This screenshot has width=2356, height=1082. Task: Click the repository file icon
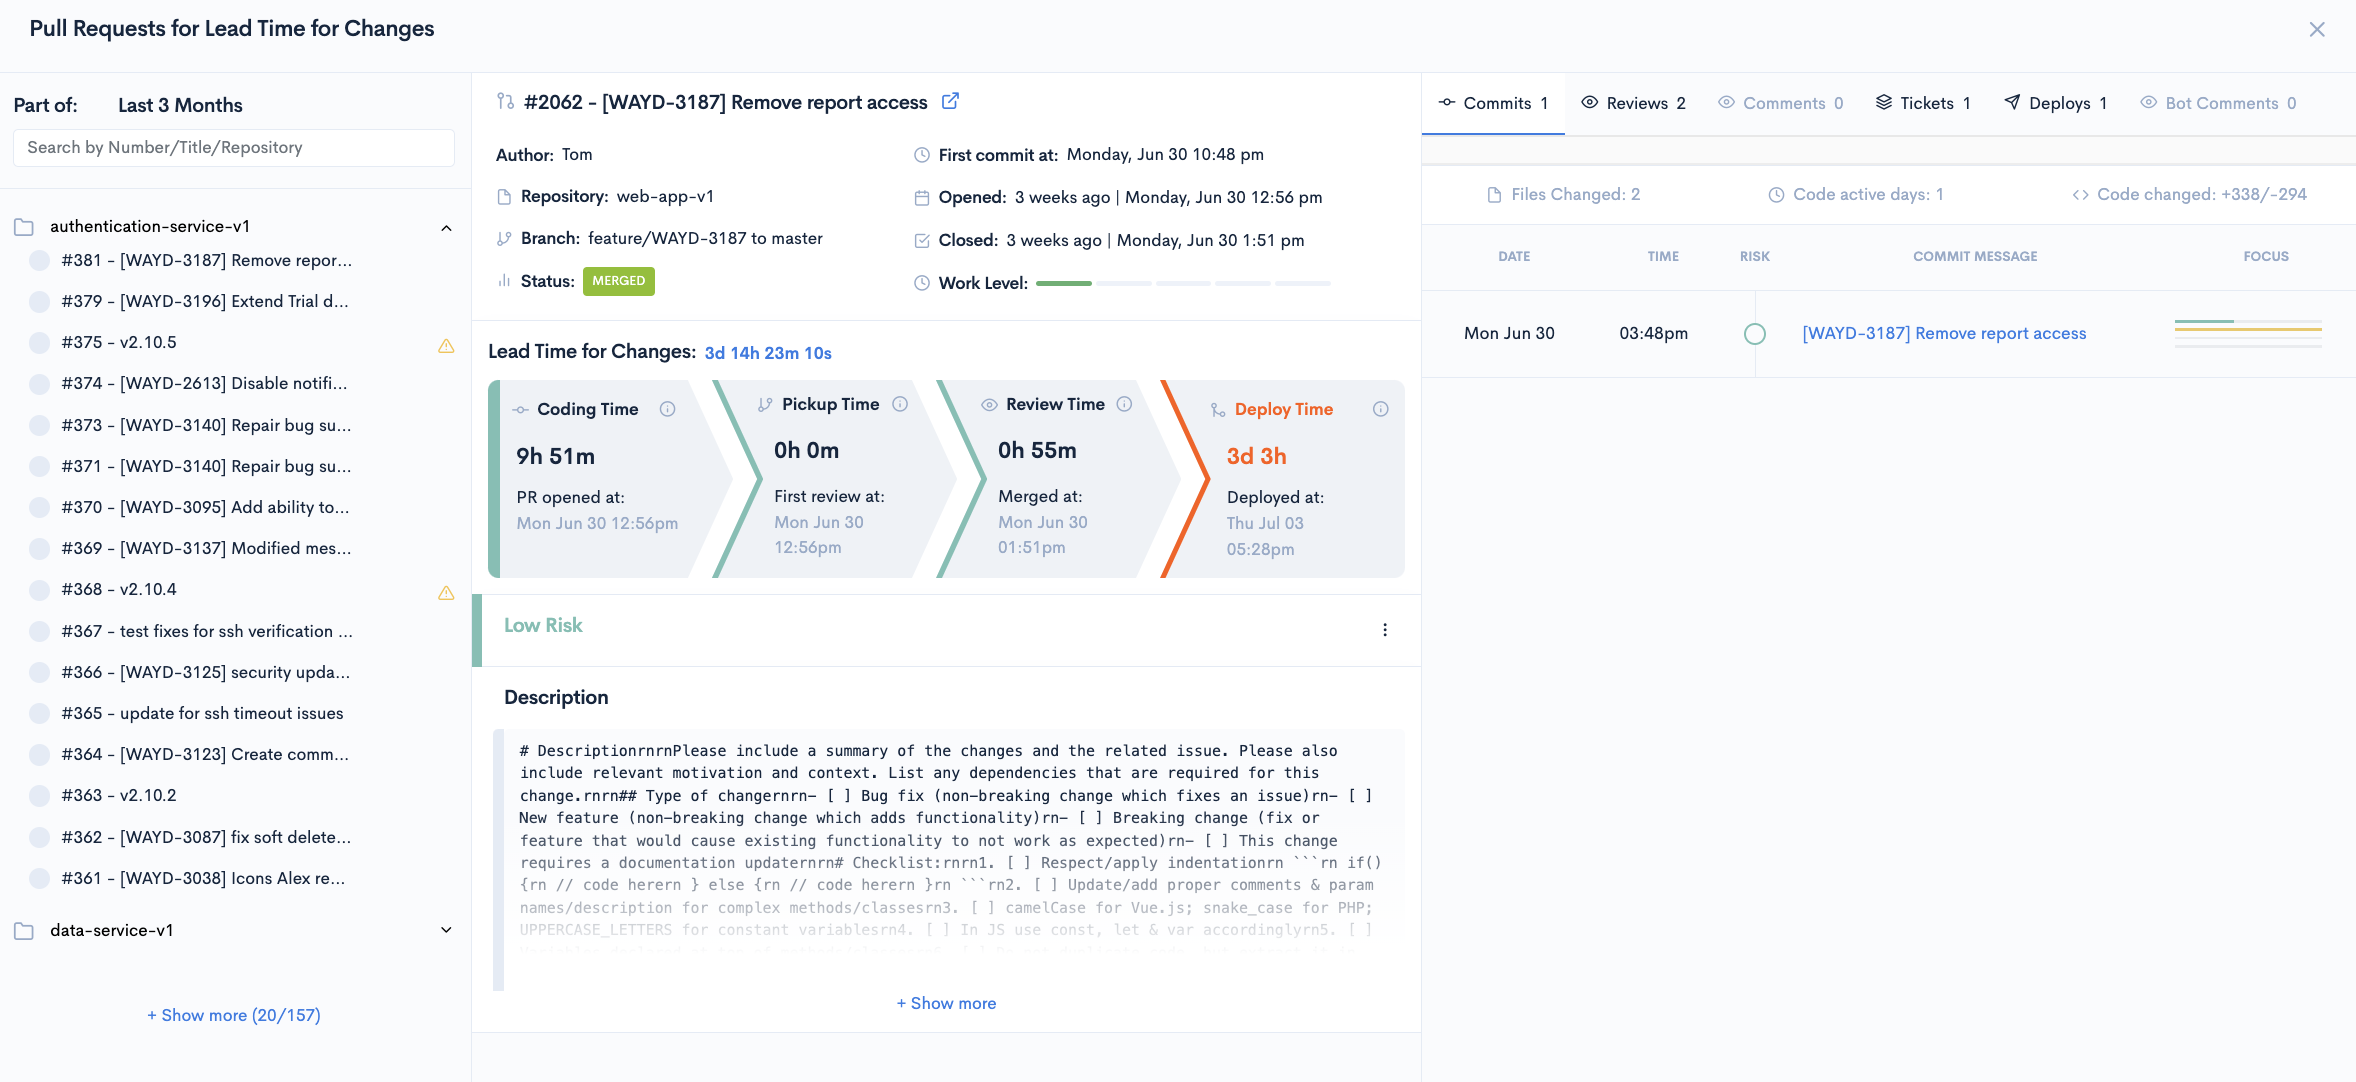coord(504,197)
